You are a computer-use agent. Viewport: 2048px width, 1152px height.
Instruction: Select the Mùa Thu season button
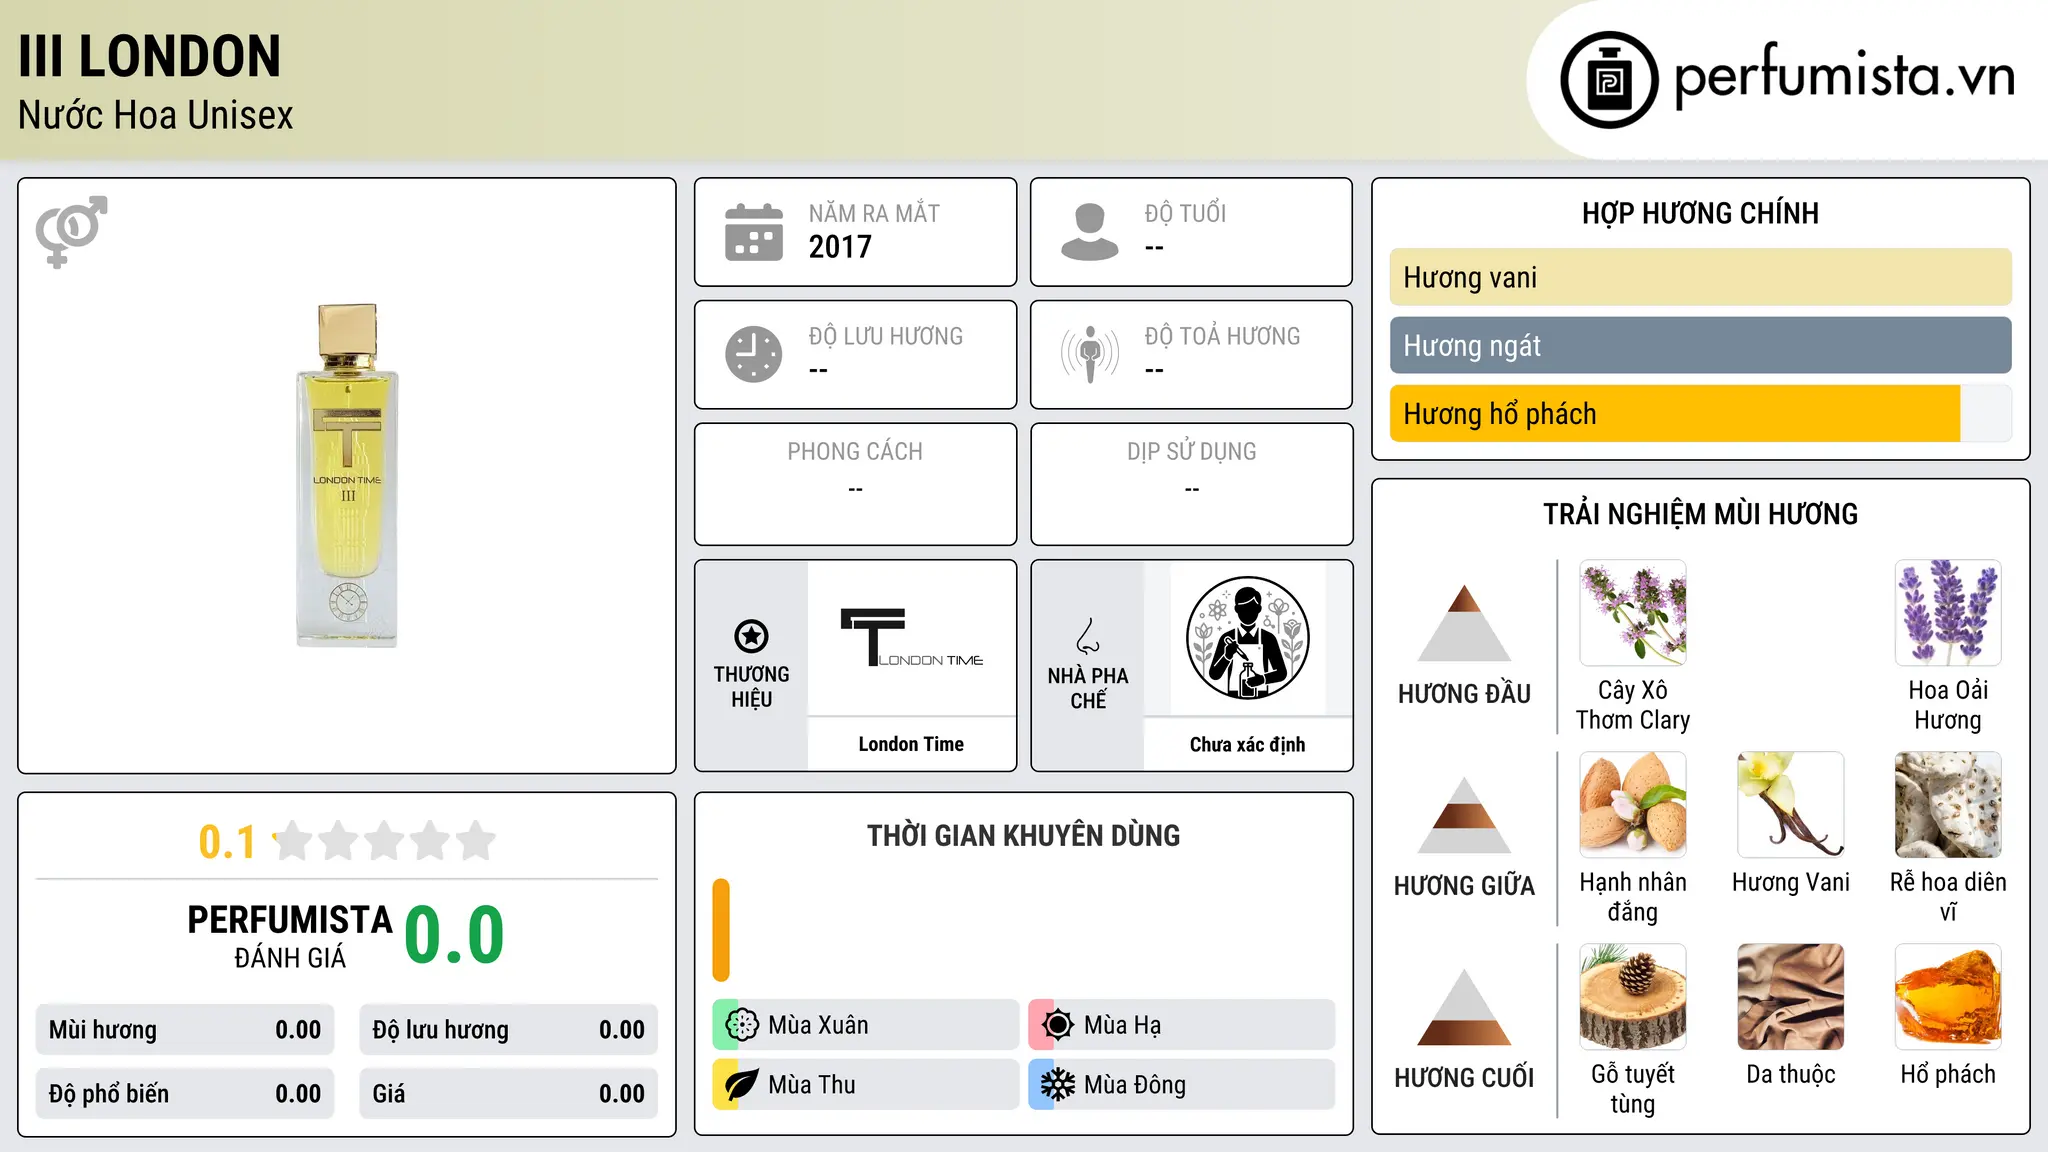tap(866, 1085)
